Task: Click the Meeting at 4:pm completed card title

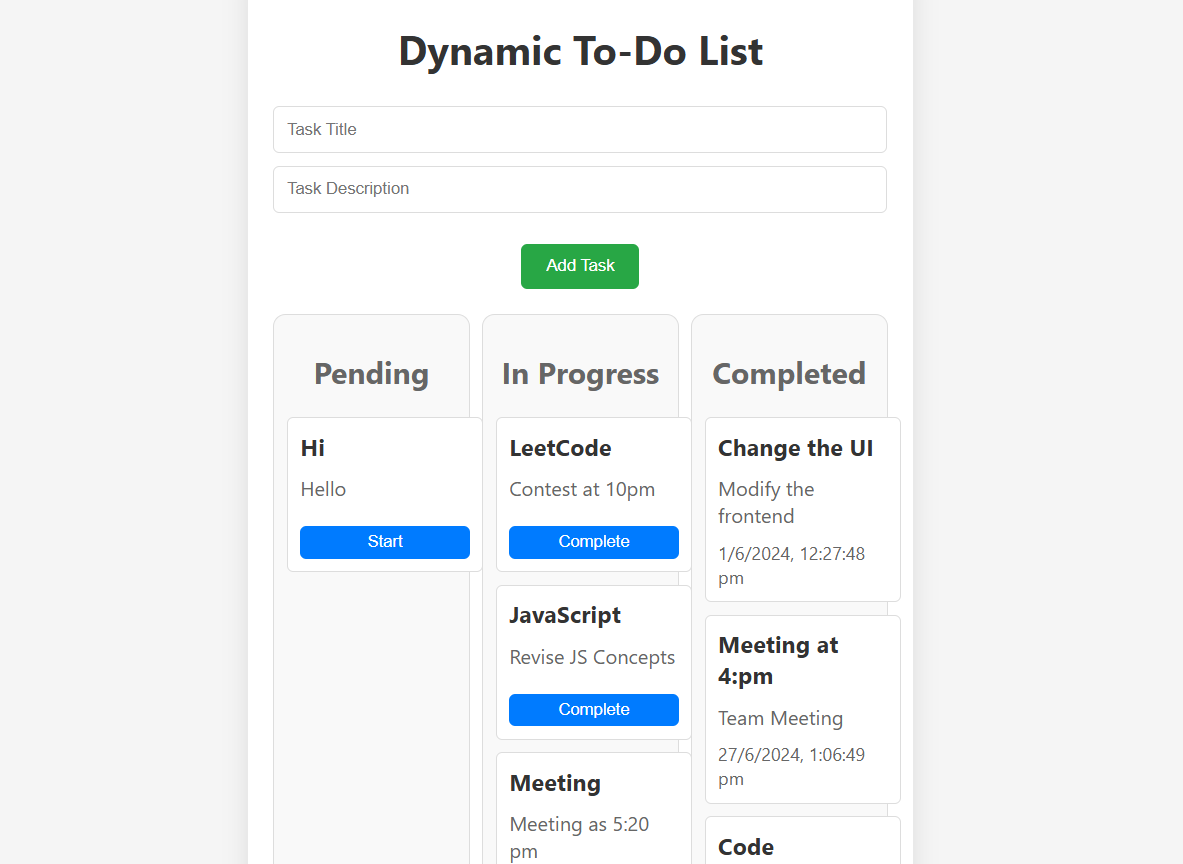Action: tap(779, 661)
